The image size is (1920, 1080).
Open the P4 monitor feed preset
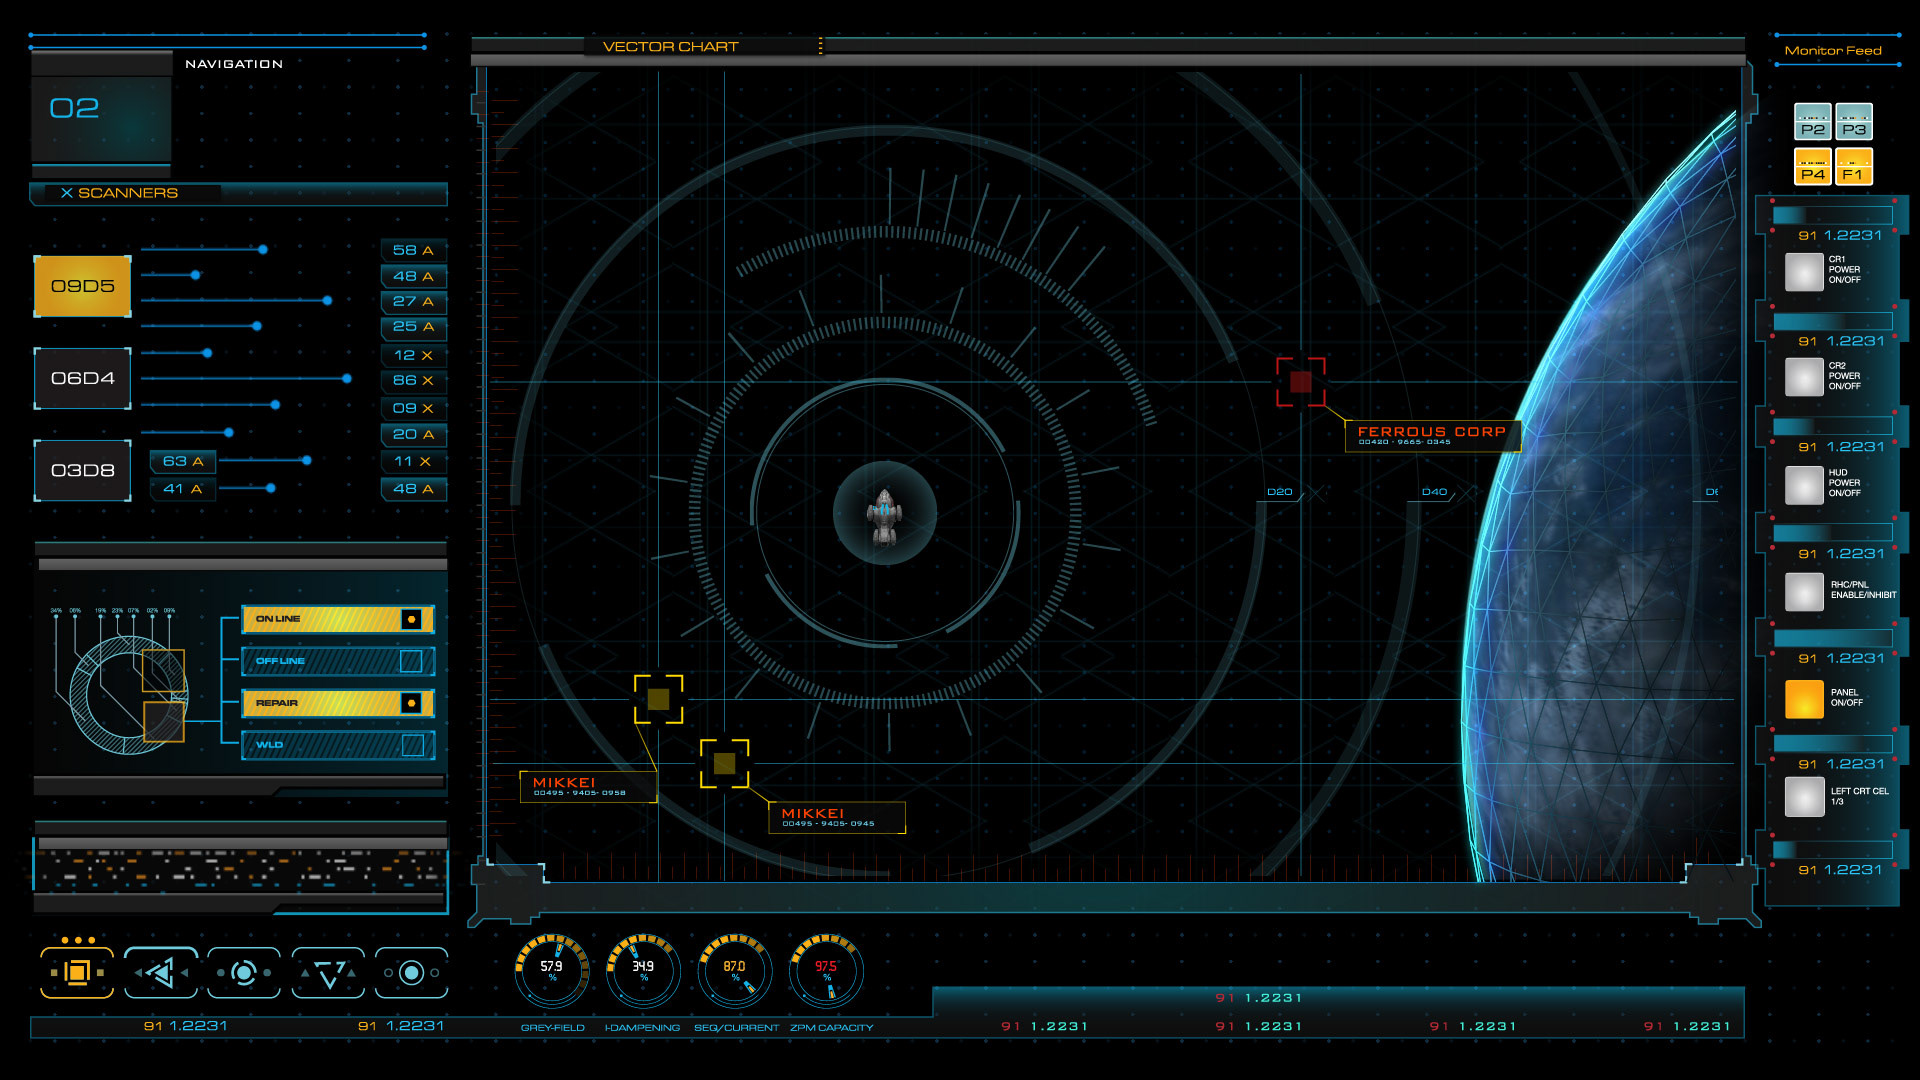(1812, 166)
